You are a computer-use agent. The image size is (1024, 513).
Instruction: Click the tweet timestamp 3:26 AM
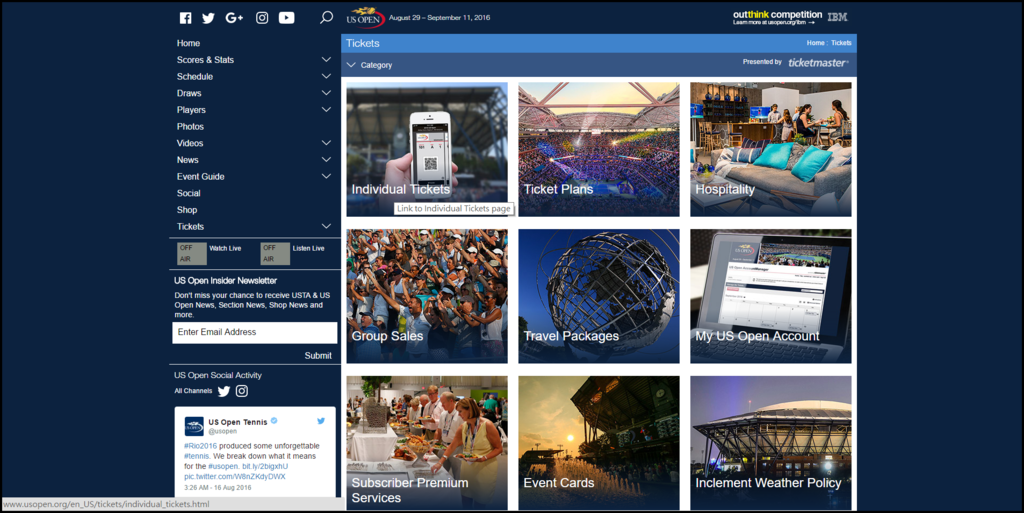pos(217,488)
